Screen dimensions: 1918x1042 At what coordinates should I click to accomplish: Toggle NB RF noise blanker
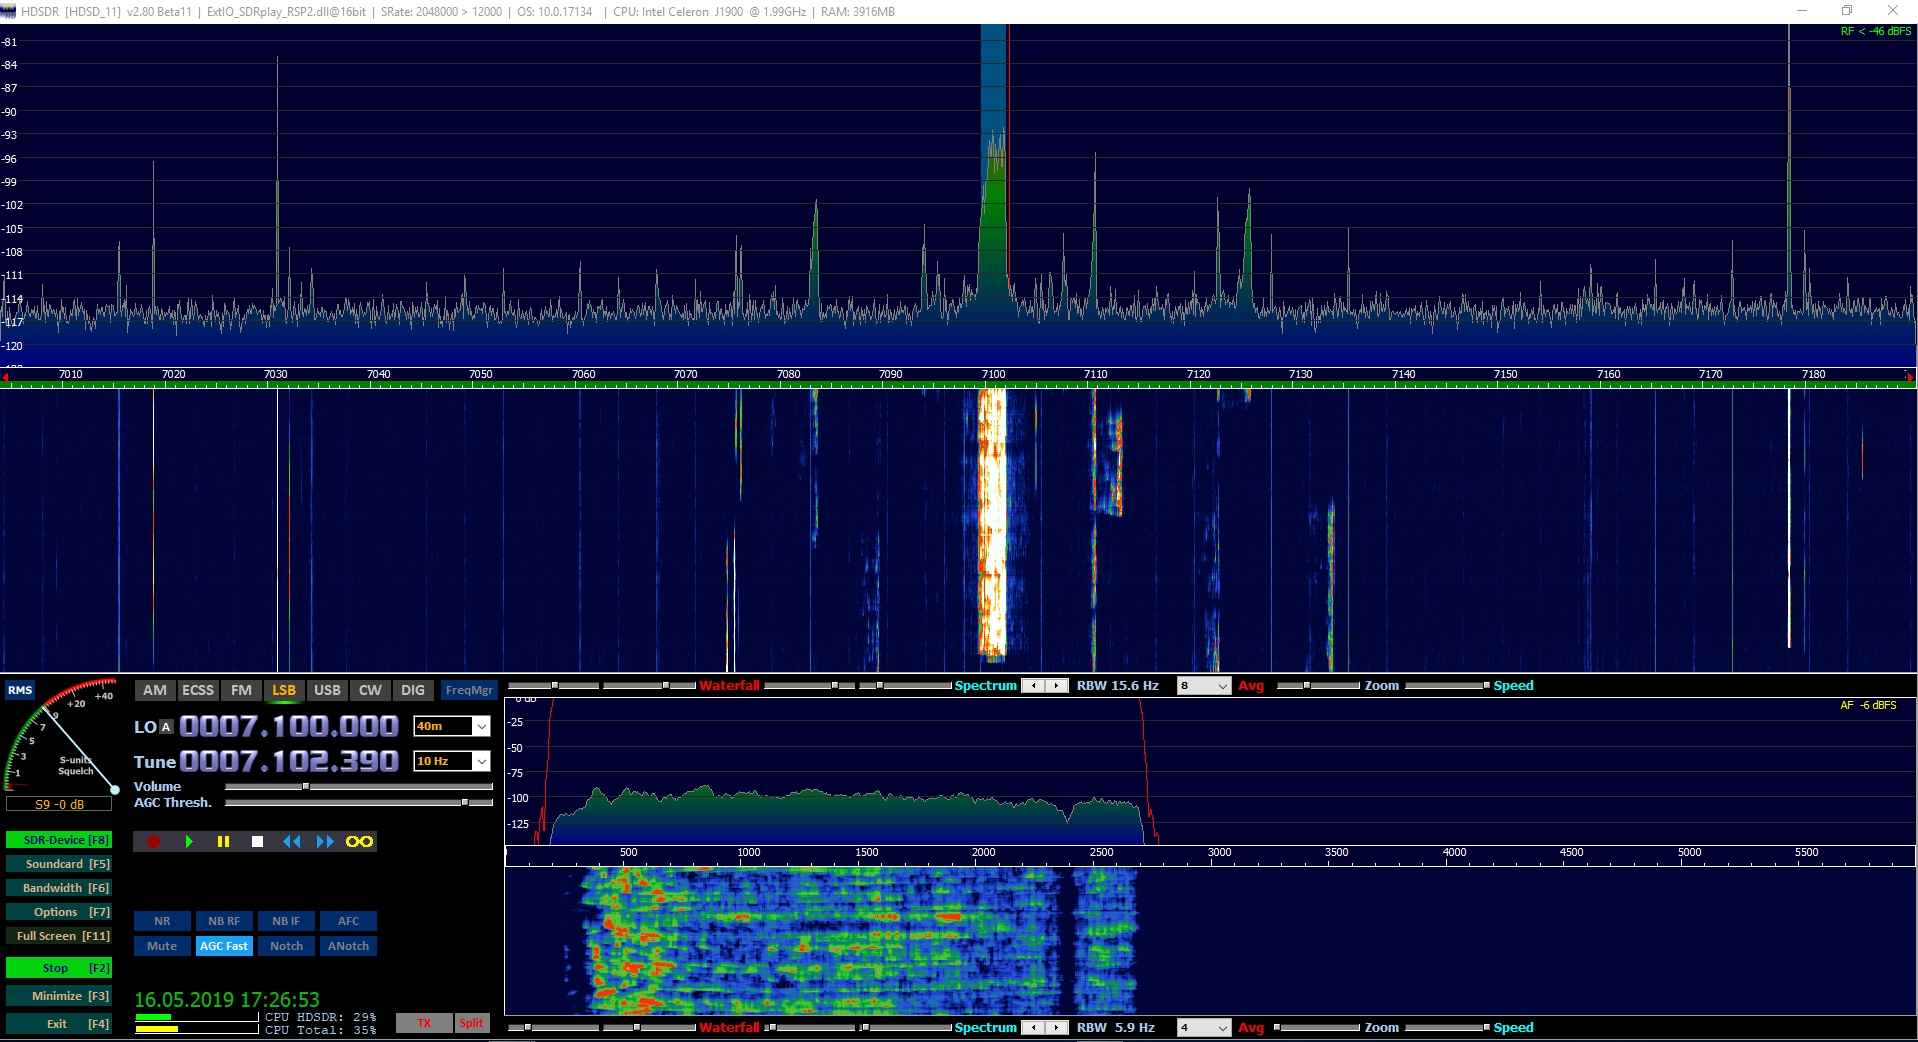tap(224, 921)
